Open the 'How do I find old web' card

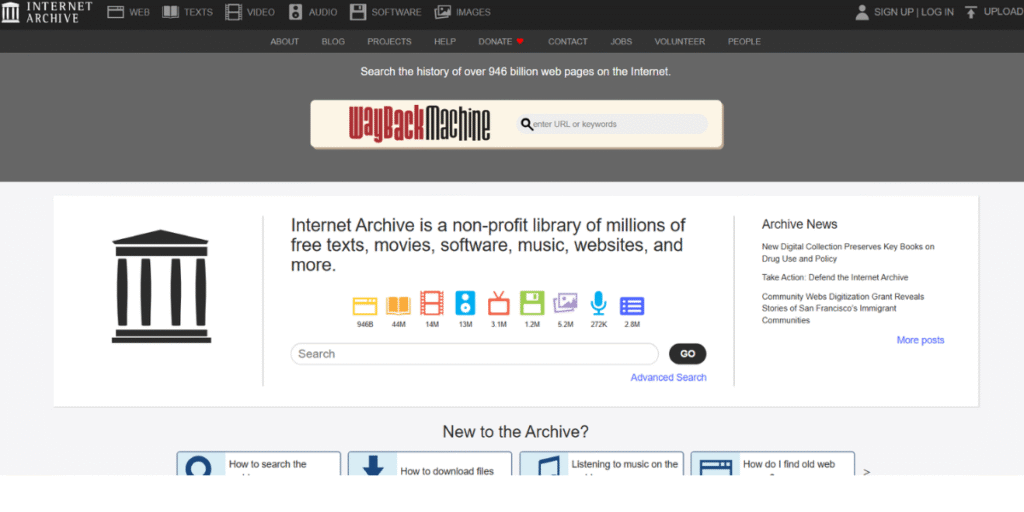coord(773,463)
